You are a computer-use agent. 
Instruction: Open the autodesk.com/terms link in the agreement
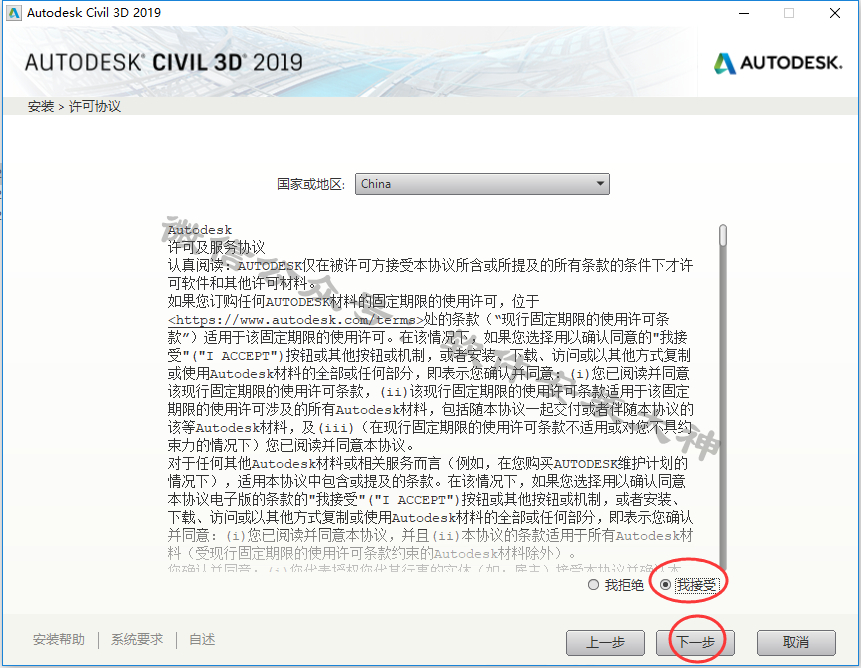point(296,319)
